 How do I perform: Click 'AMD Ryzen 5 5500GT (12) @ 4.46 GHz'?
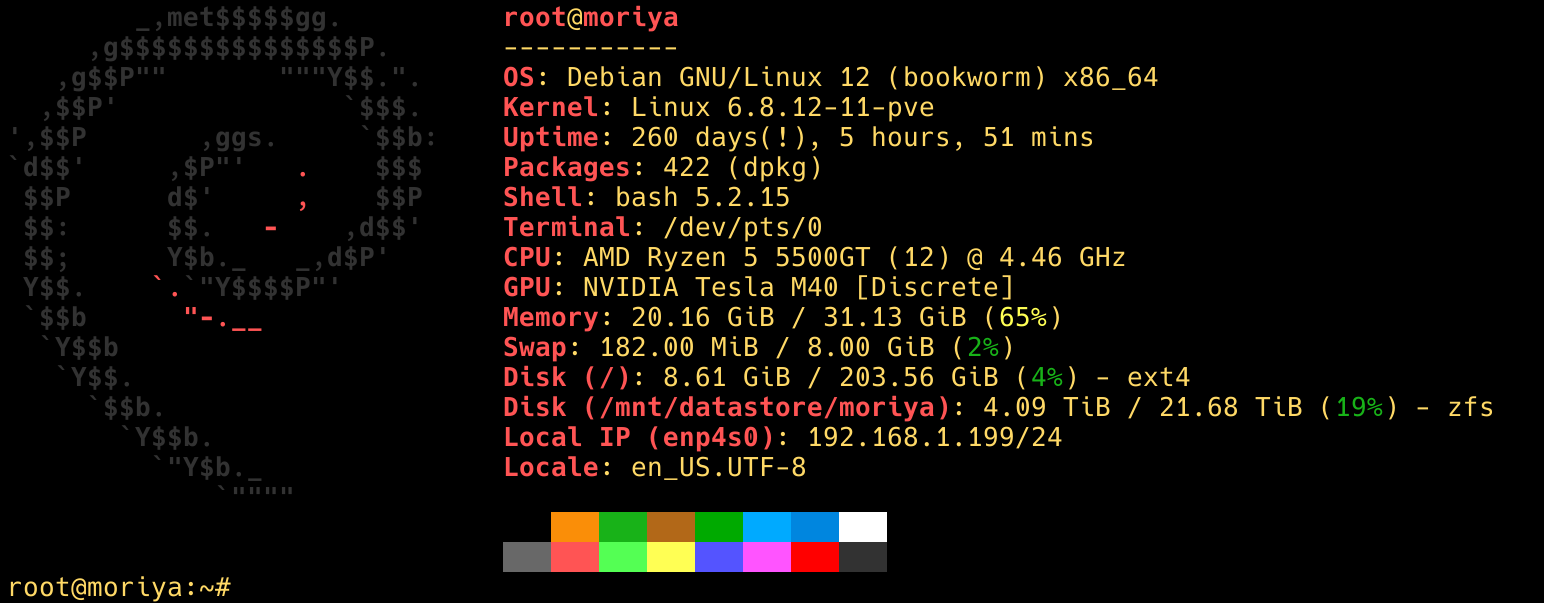[x=855, y=258]
